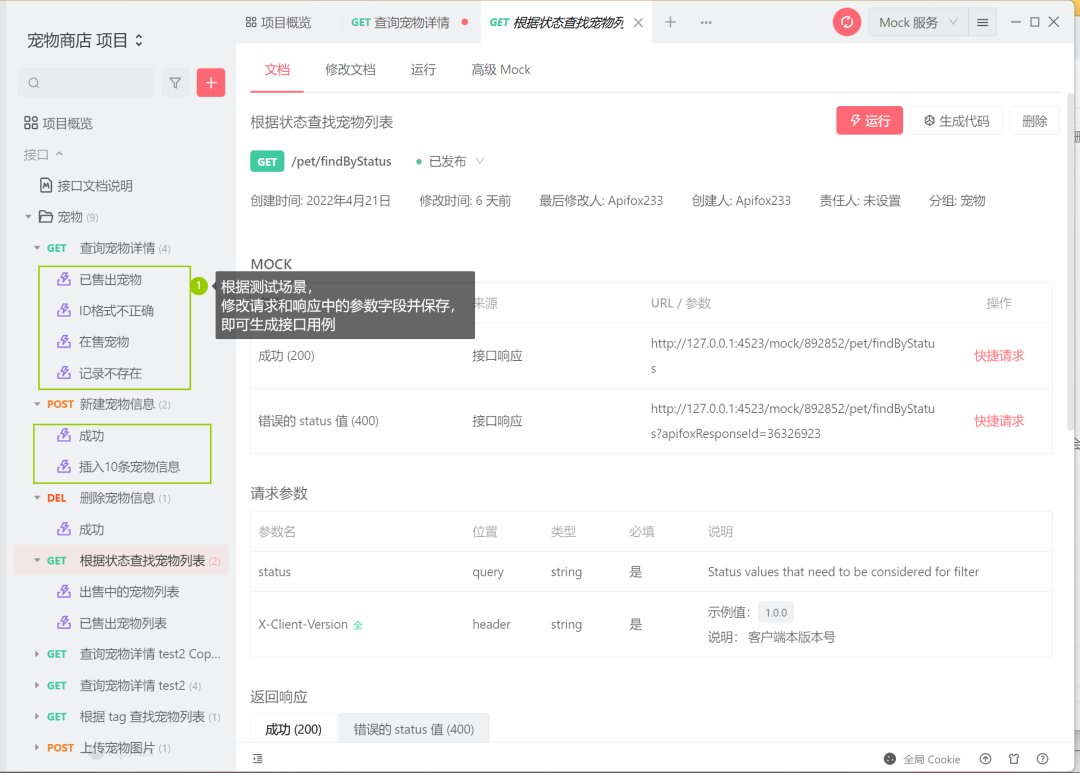The height and width of the screenshot is (773, 1080).
Task: Click the mock URL ending apifoxResponseId=36326923
Action: tap(793, 421)
